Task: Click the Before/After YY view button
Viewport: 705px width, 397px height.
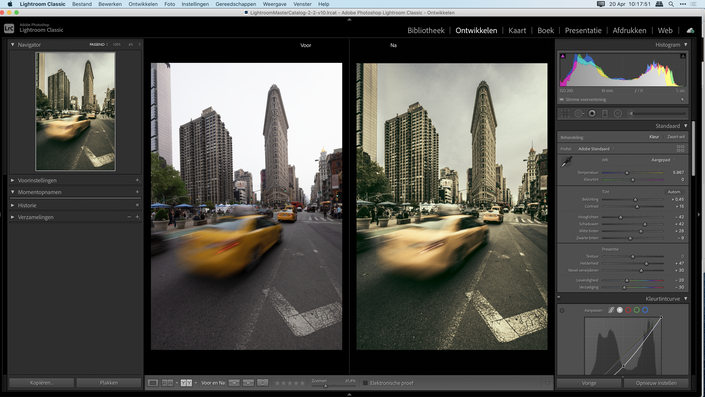Action: (186, 383)
